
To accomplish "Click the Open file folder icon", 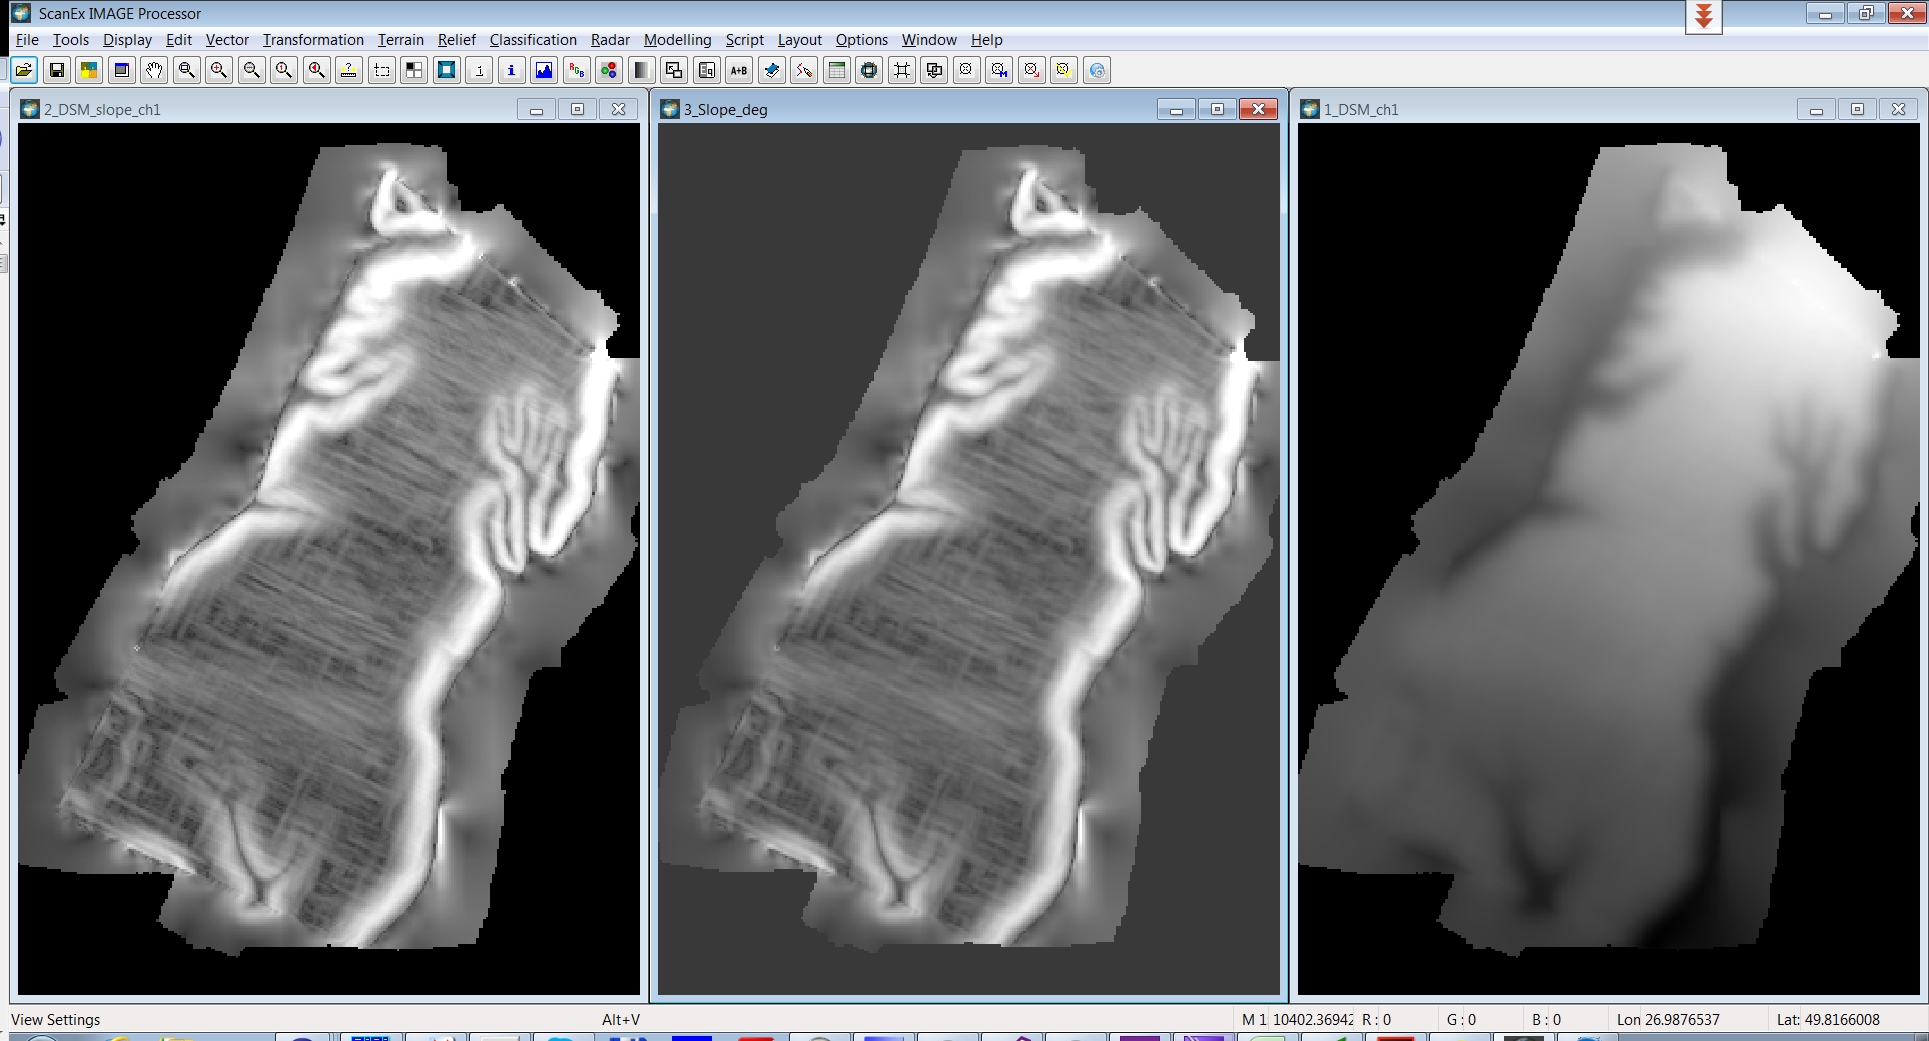I will click(x=24, y=70).
